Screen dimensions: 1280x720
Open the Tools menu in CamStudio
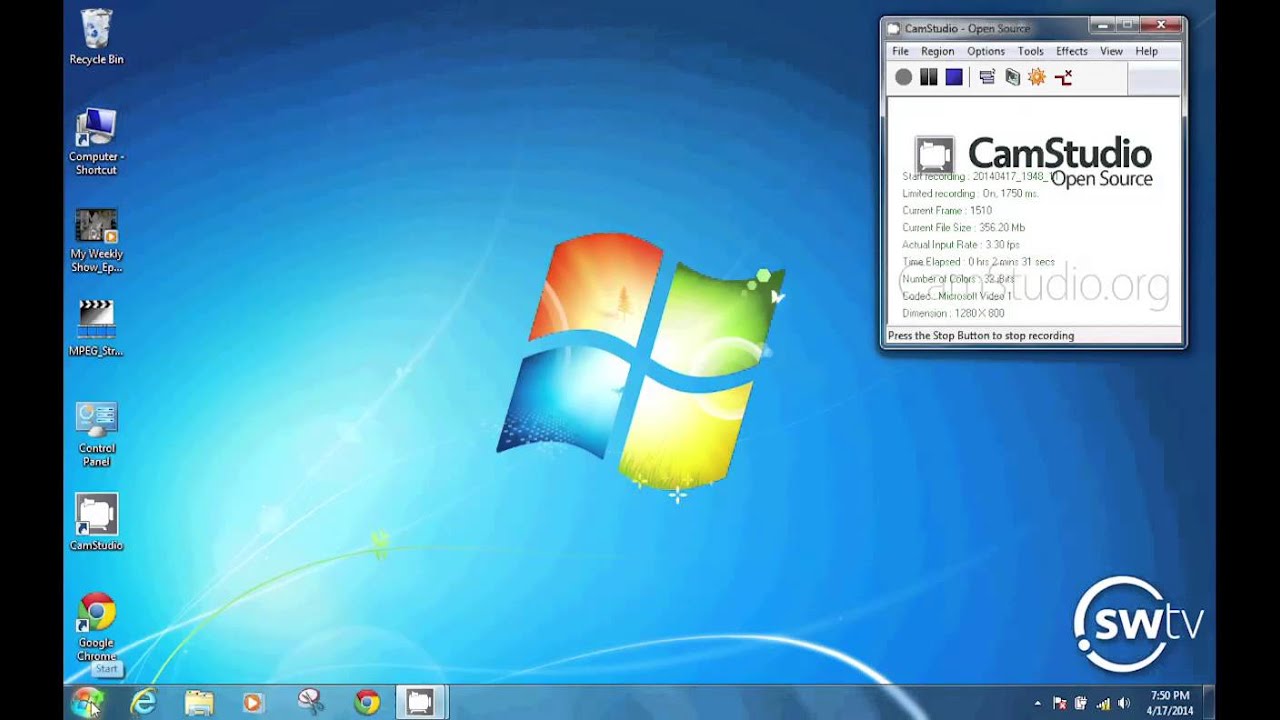(1030, 51)
